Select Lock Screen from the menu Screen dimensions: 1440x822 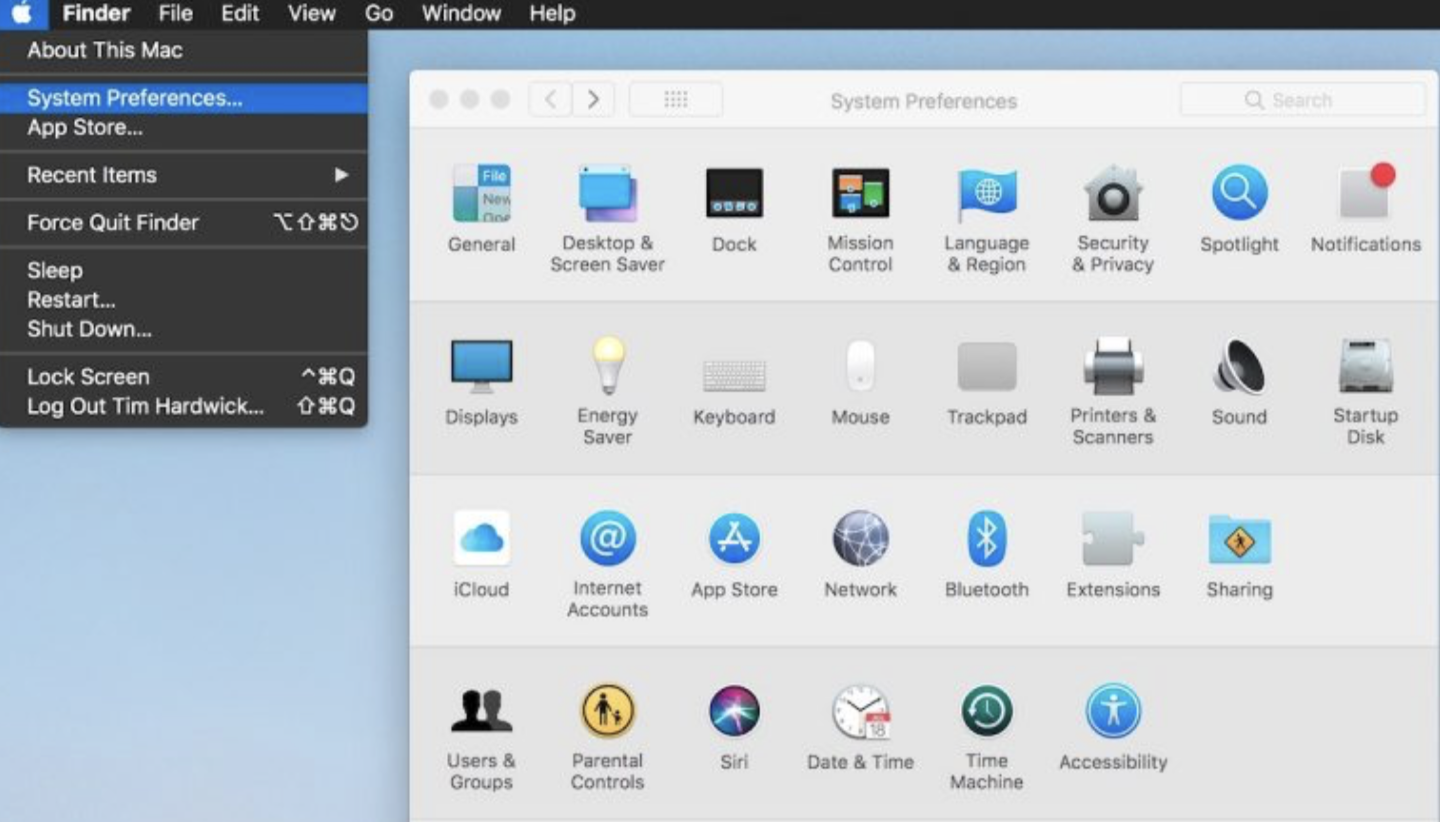coord(87,376)
